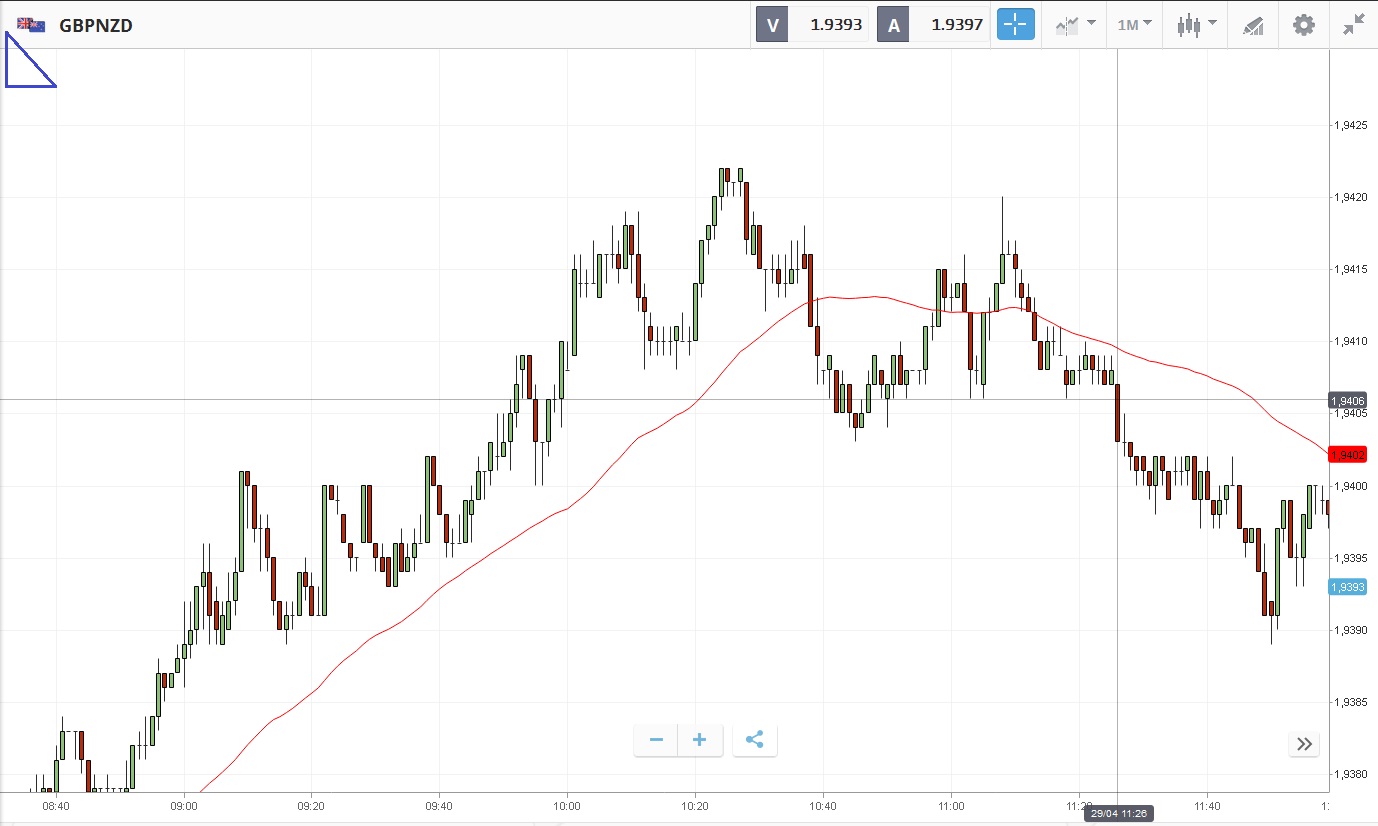Collapse the chart from fullscreen view
1378x826 pixels.
(1354, 25)
